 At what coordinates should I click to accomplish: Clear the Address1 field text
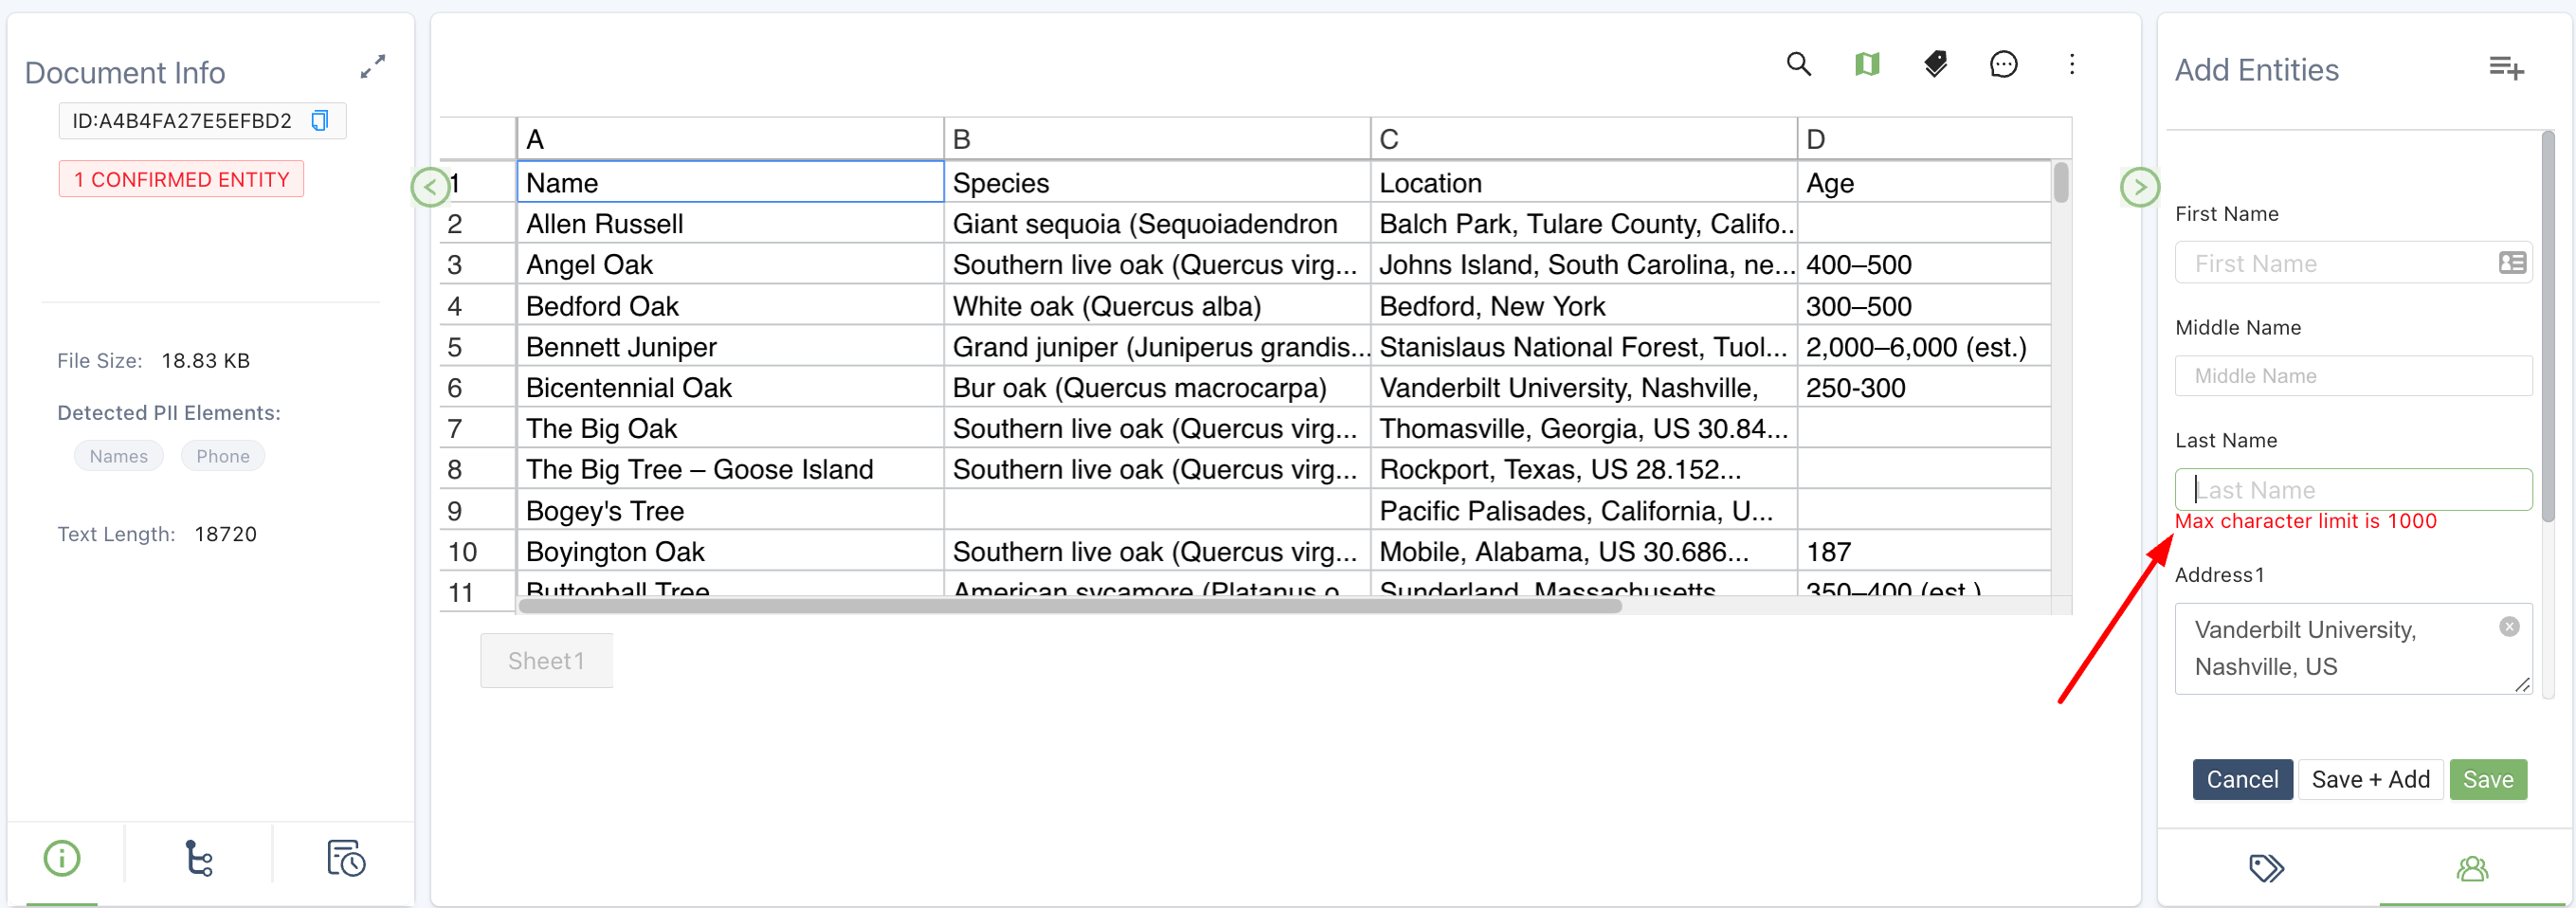pos(2508,627)
